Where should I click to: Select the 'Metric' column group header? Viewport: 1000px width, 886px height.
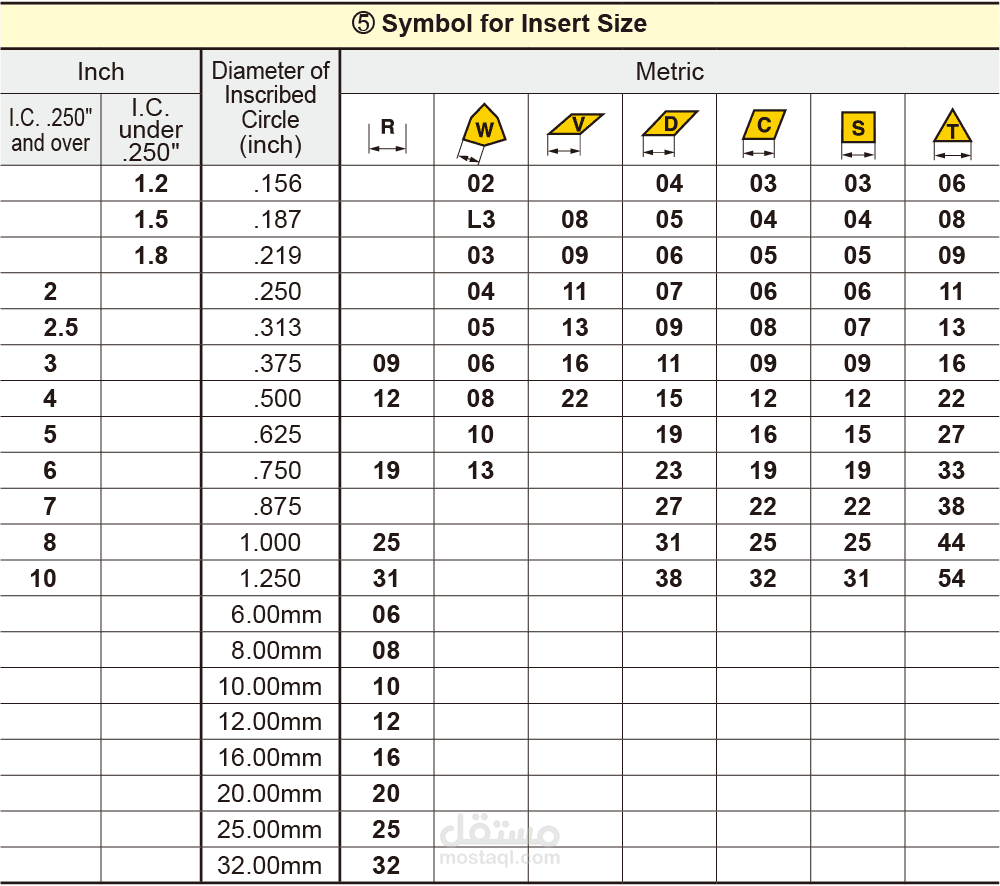pos(670,71)
